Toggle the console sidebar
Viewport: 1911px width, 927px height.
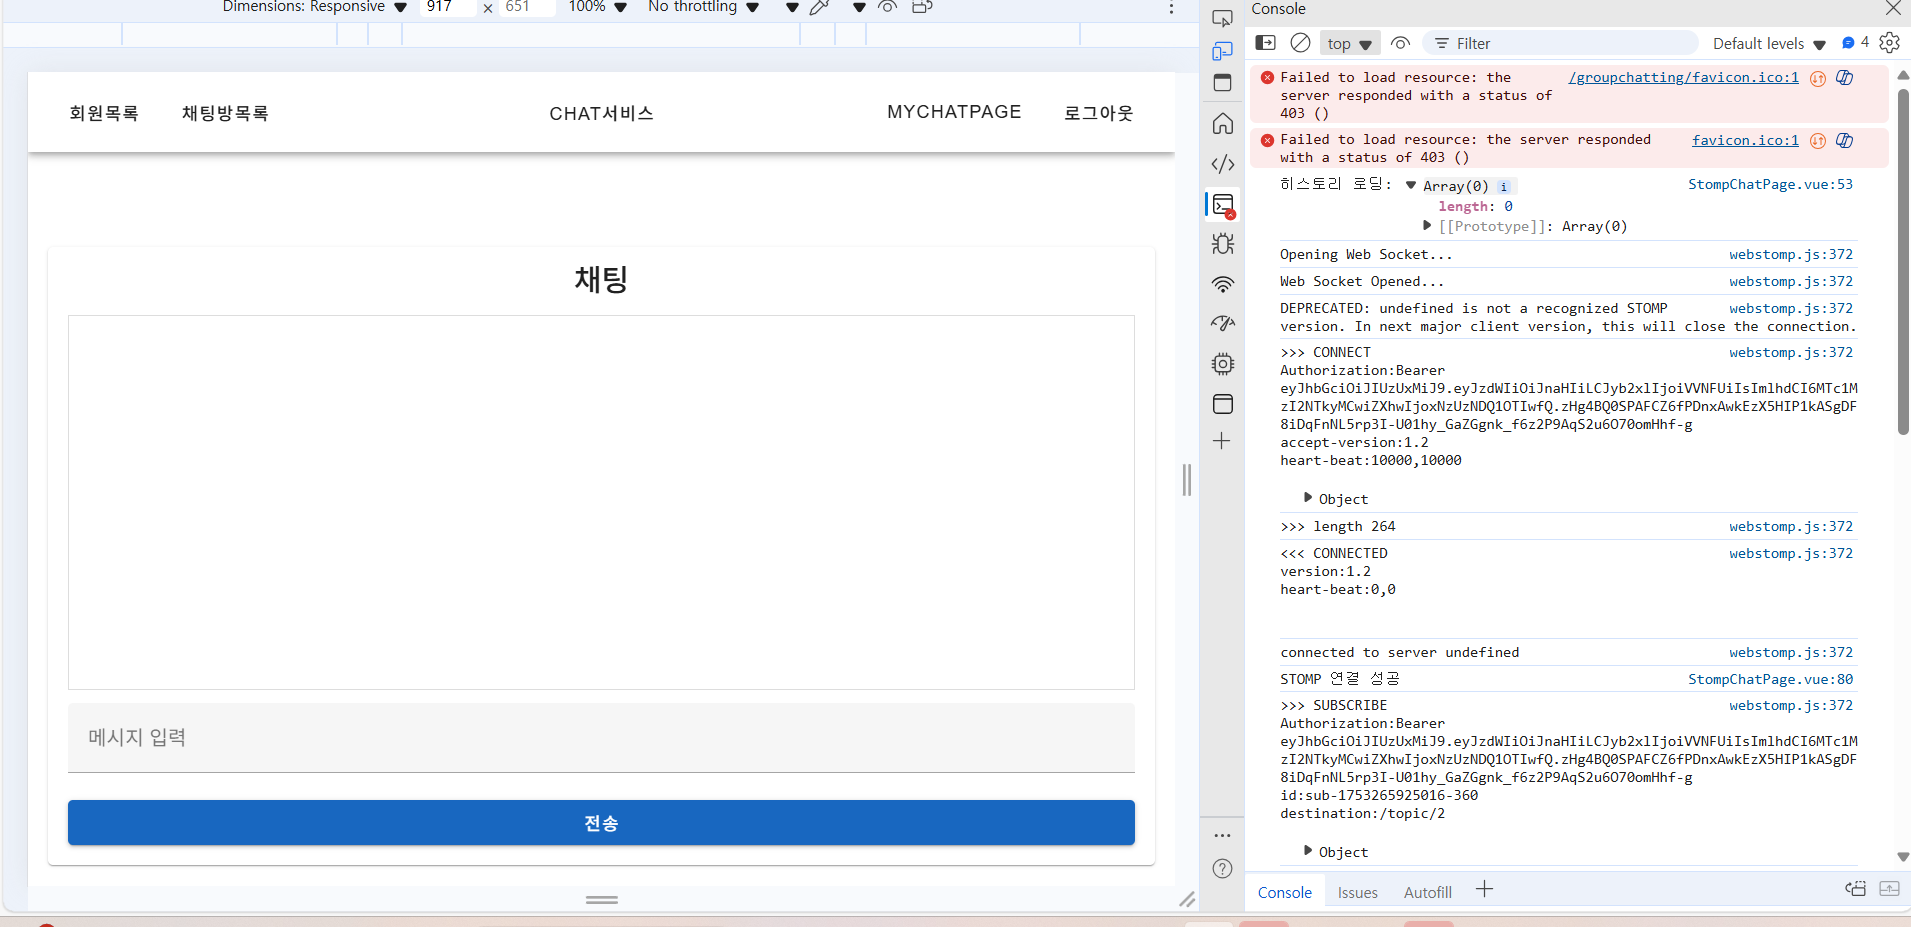click(x=1265, y=43)
